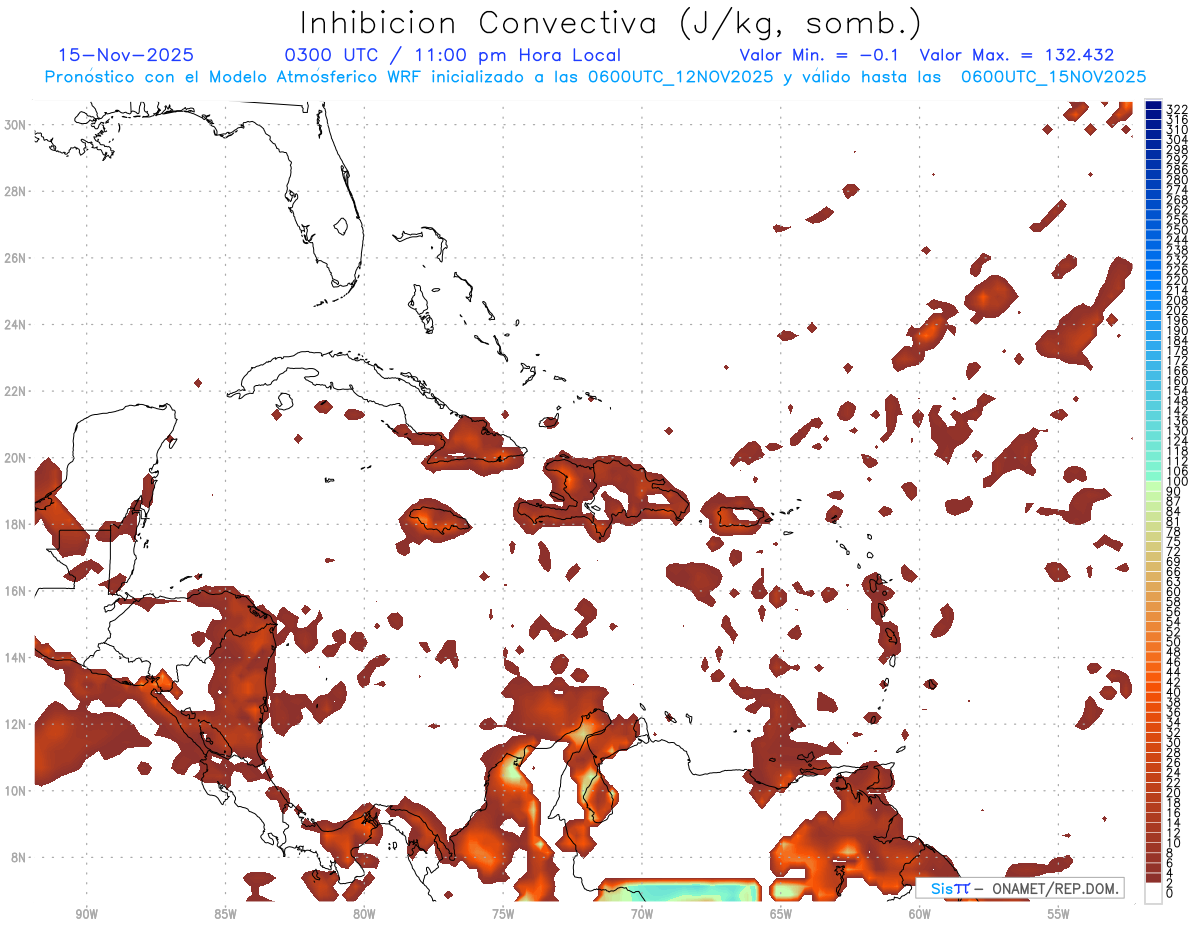Screen dimensions: 1200x927
Task: Click the '28N' latitude label
Action: (15, 191)
